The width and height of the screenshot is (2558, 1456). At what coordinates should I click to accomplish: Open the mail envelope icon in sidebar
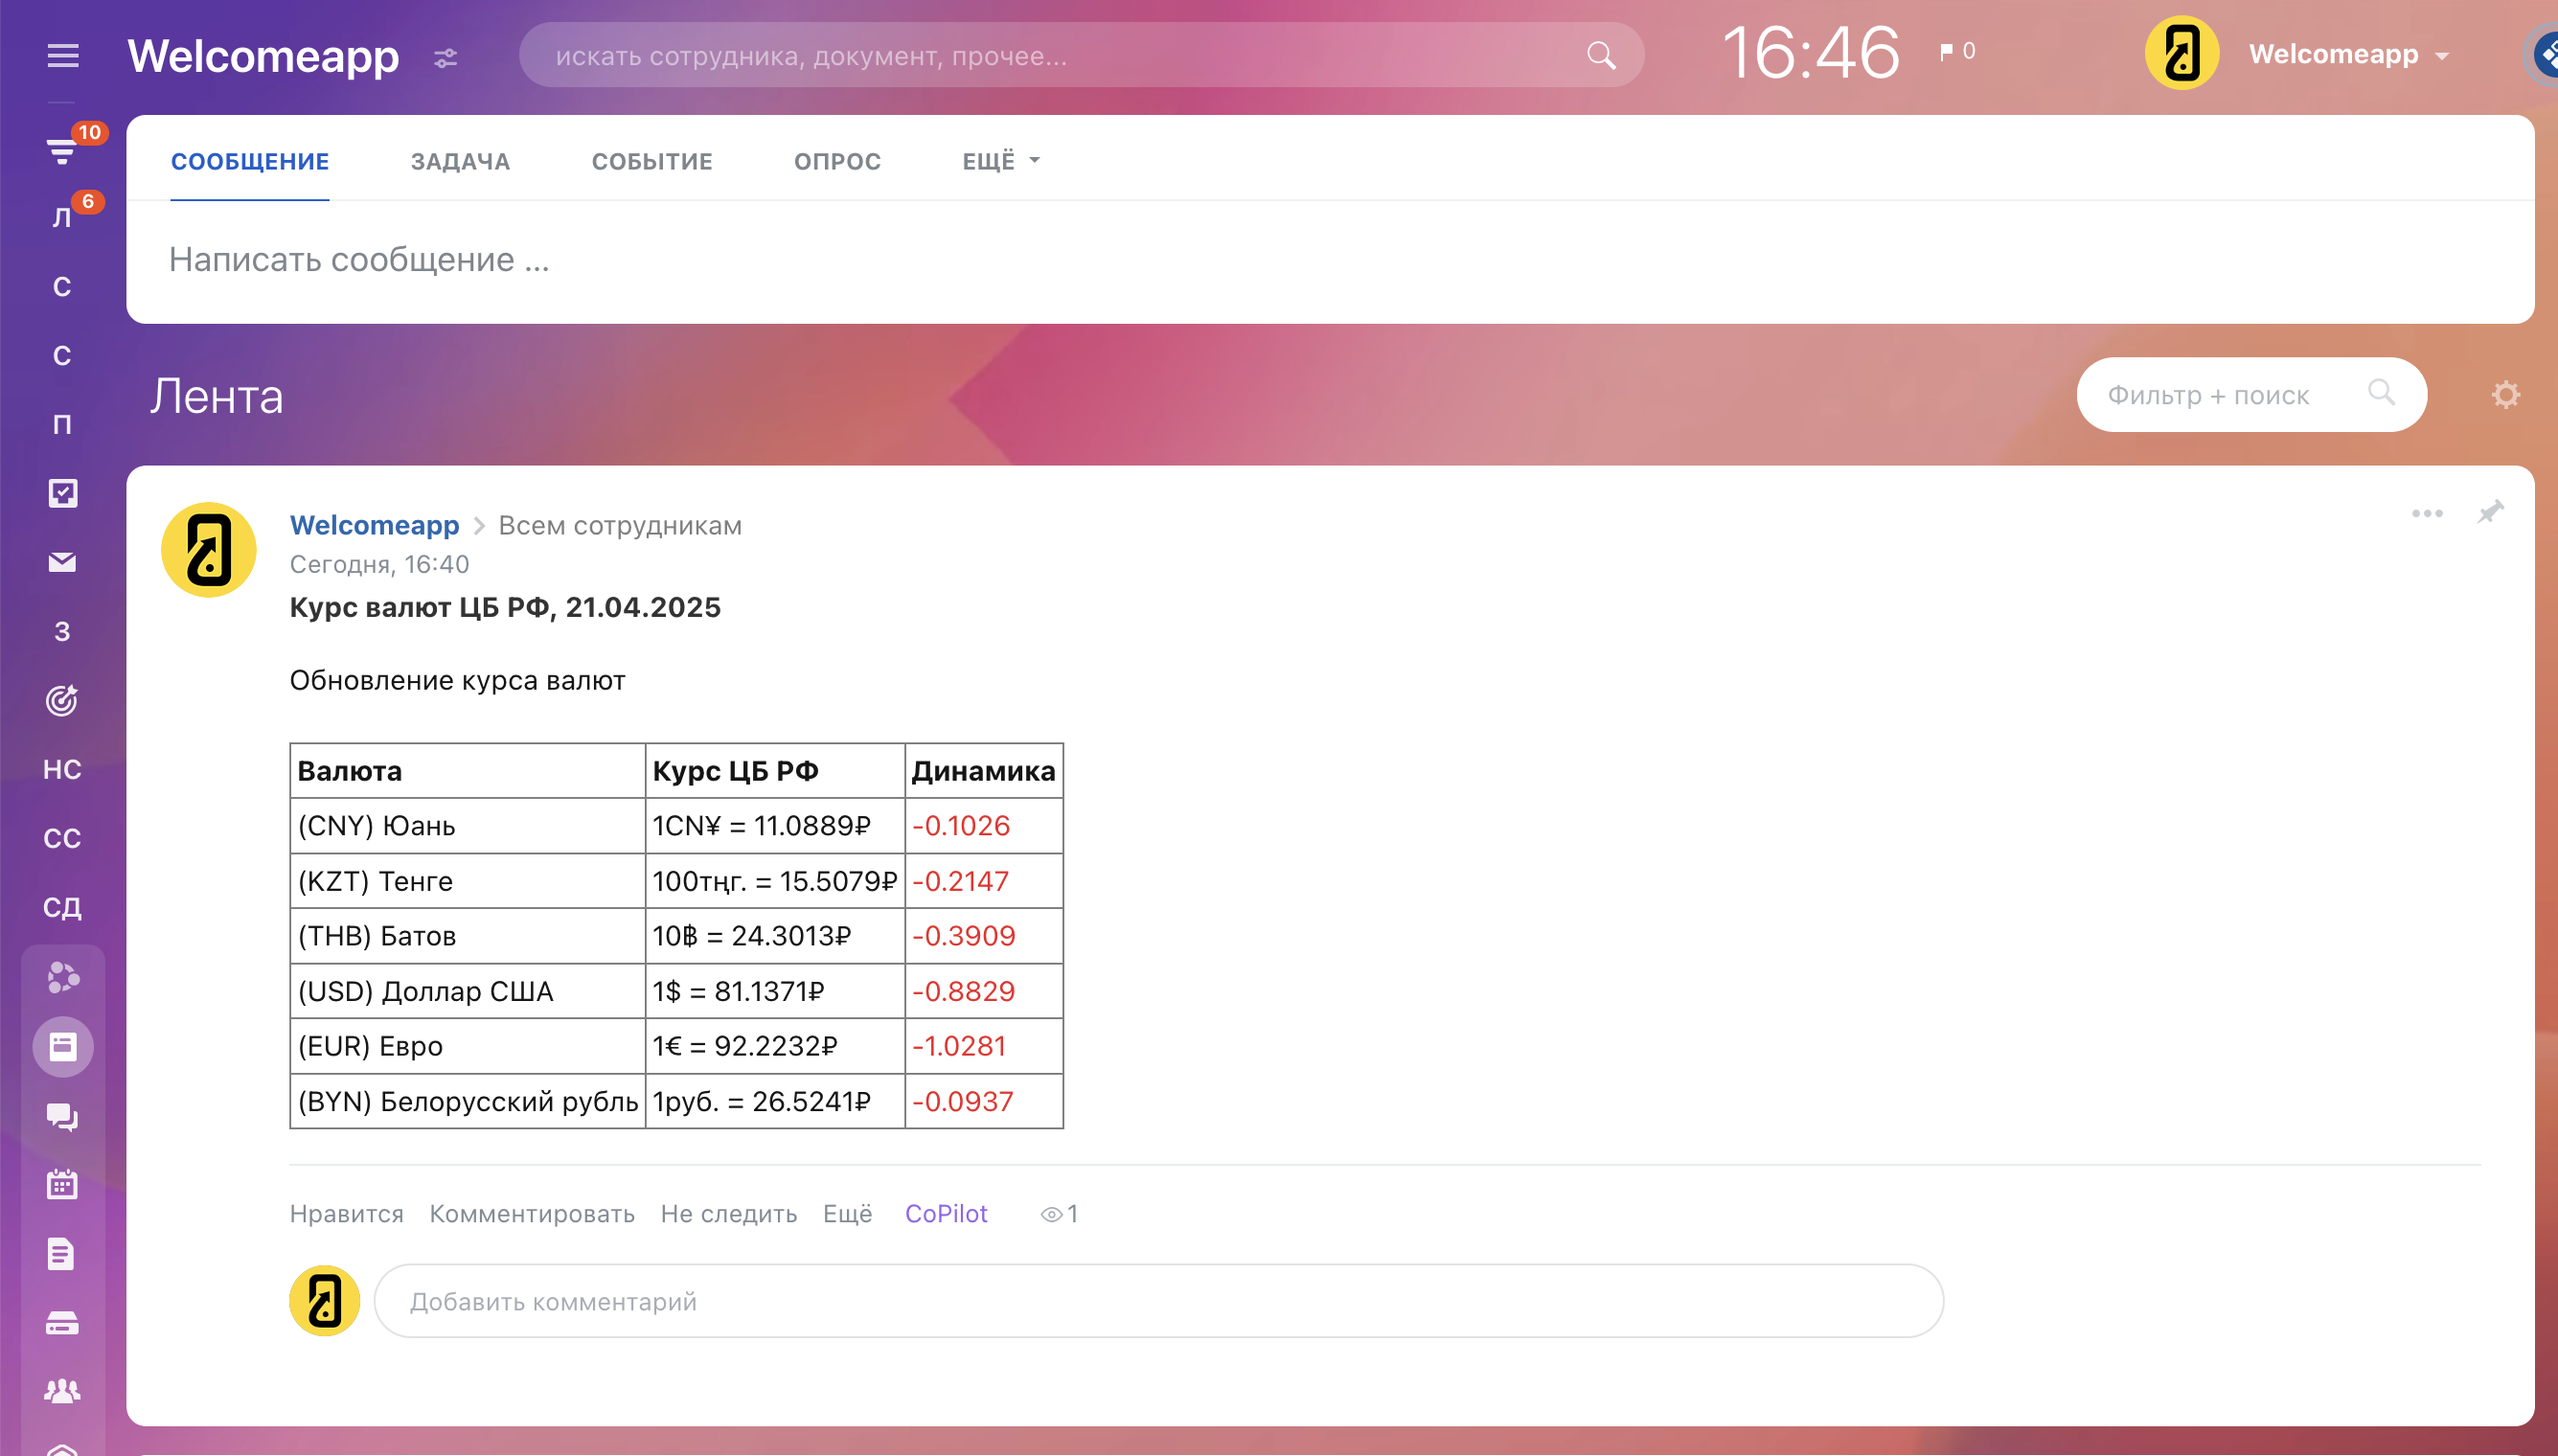point(62,562)
